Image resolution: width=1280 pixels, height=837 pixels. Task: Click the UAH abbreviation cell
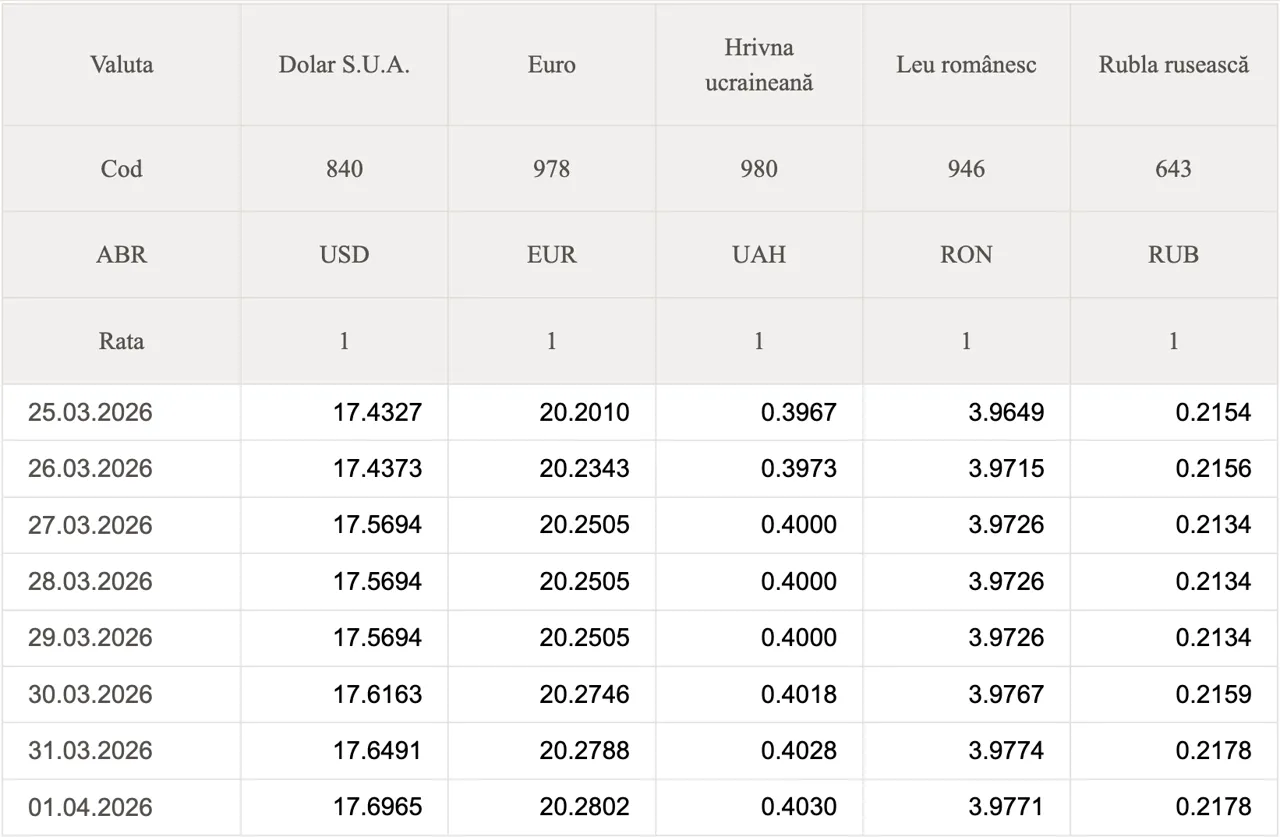[x=759, y=254]
